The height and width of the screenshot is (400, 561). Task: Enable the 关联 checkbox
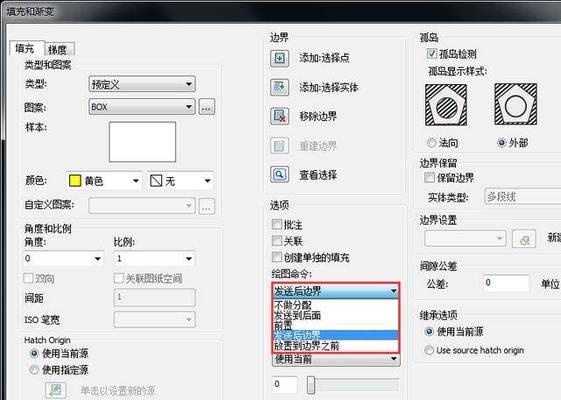pyautogui.click(x=277, y=240)
